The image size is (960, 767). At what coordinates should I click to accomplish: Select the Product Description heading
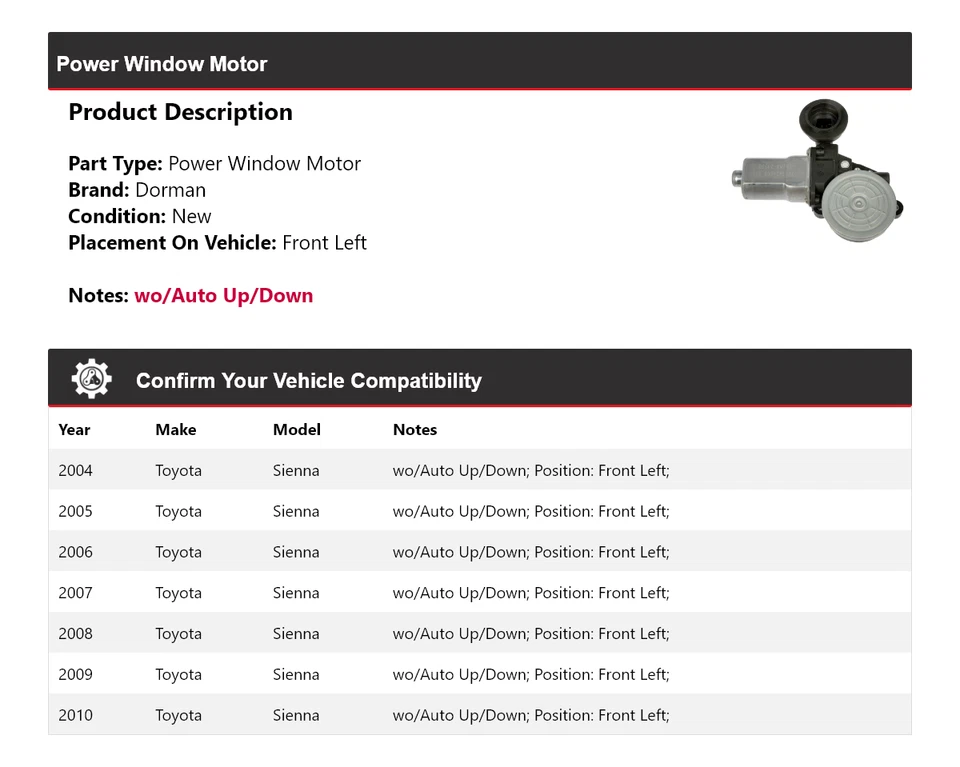(181, 112)
